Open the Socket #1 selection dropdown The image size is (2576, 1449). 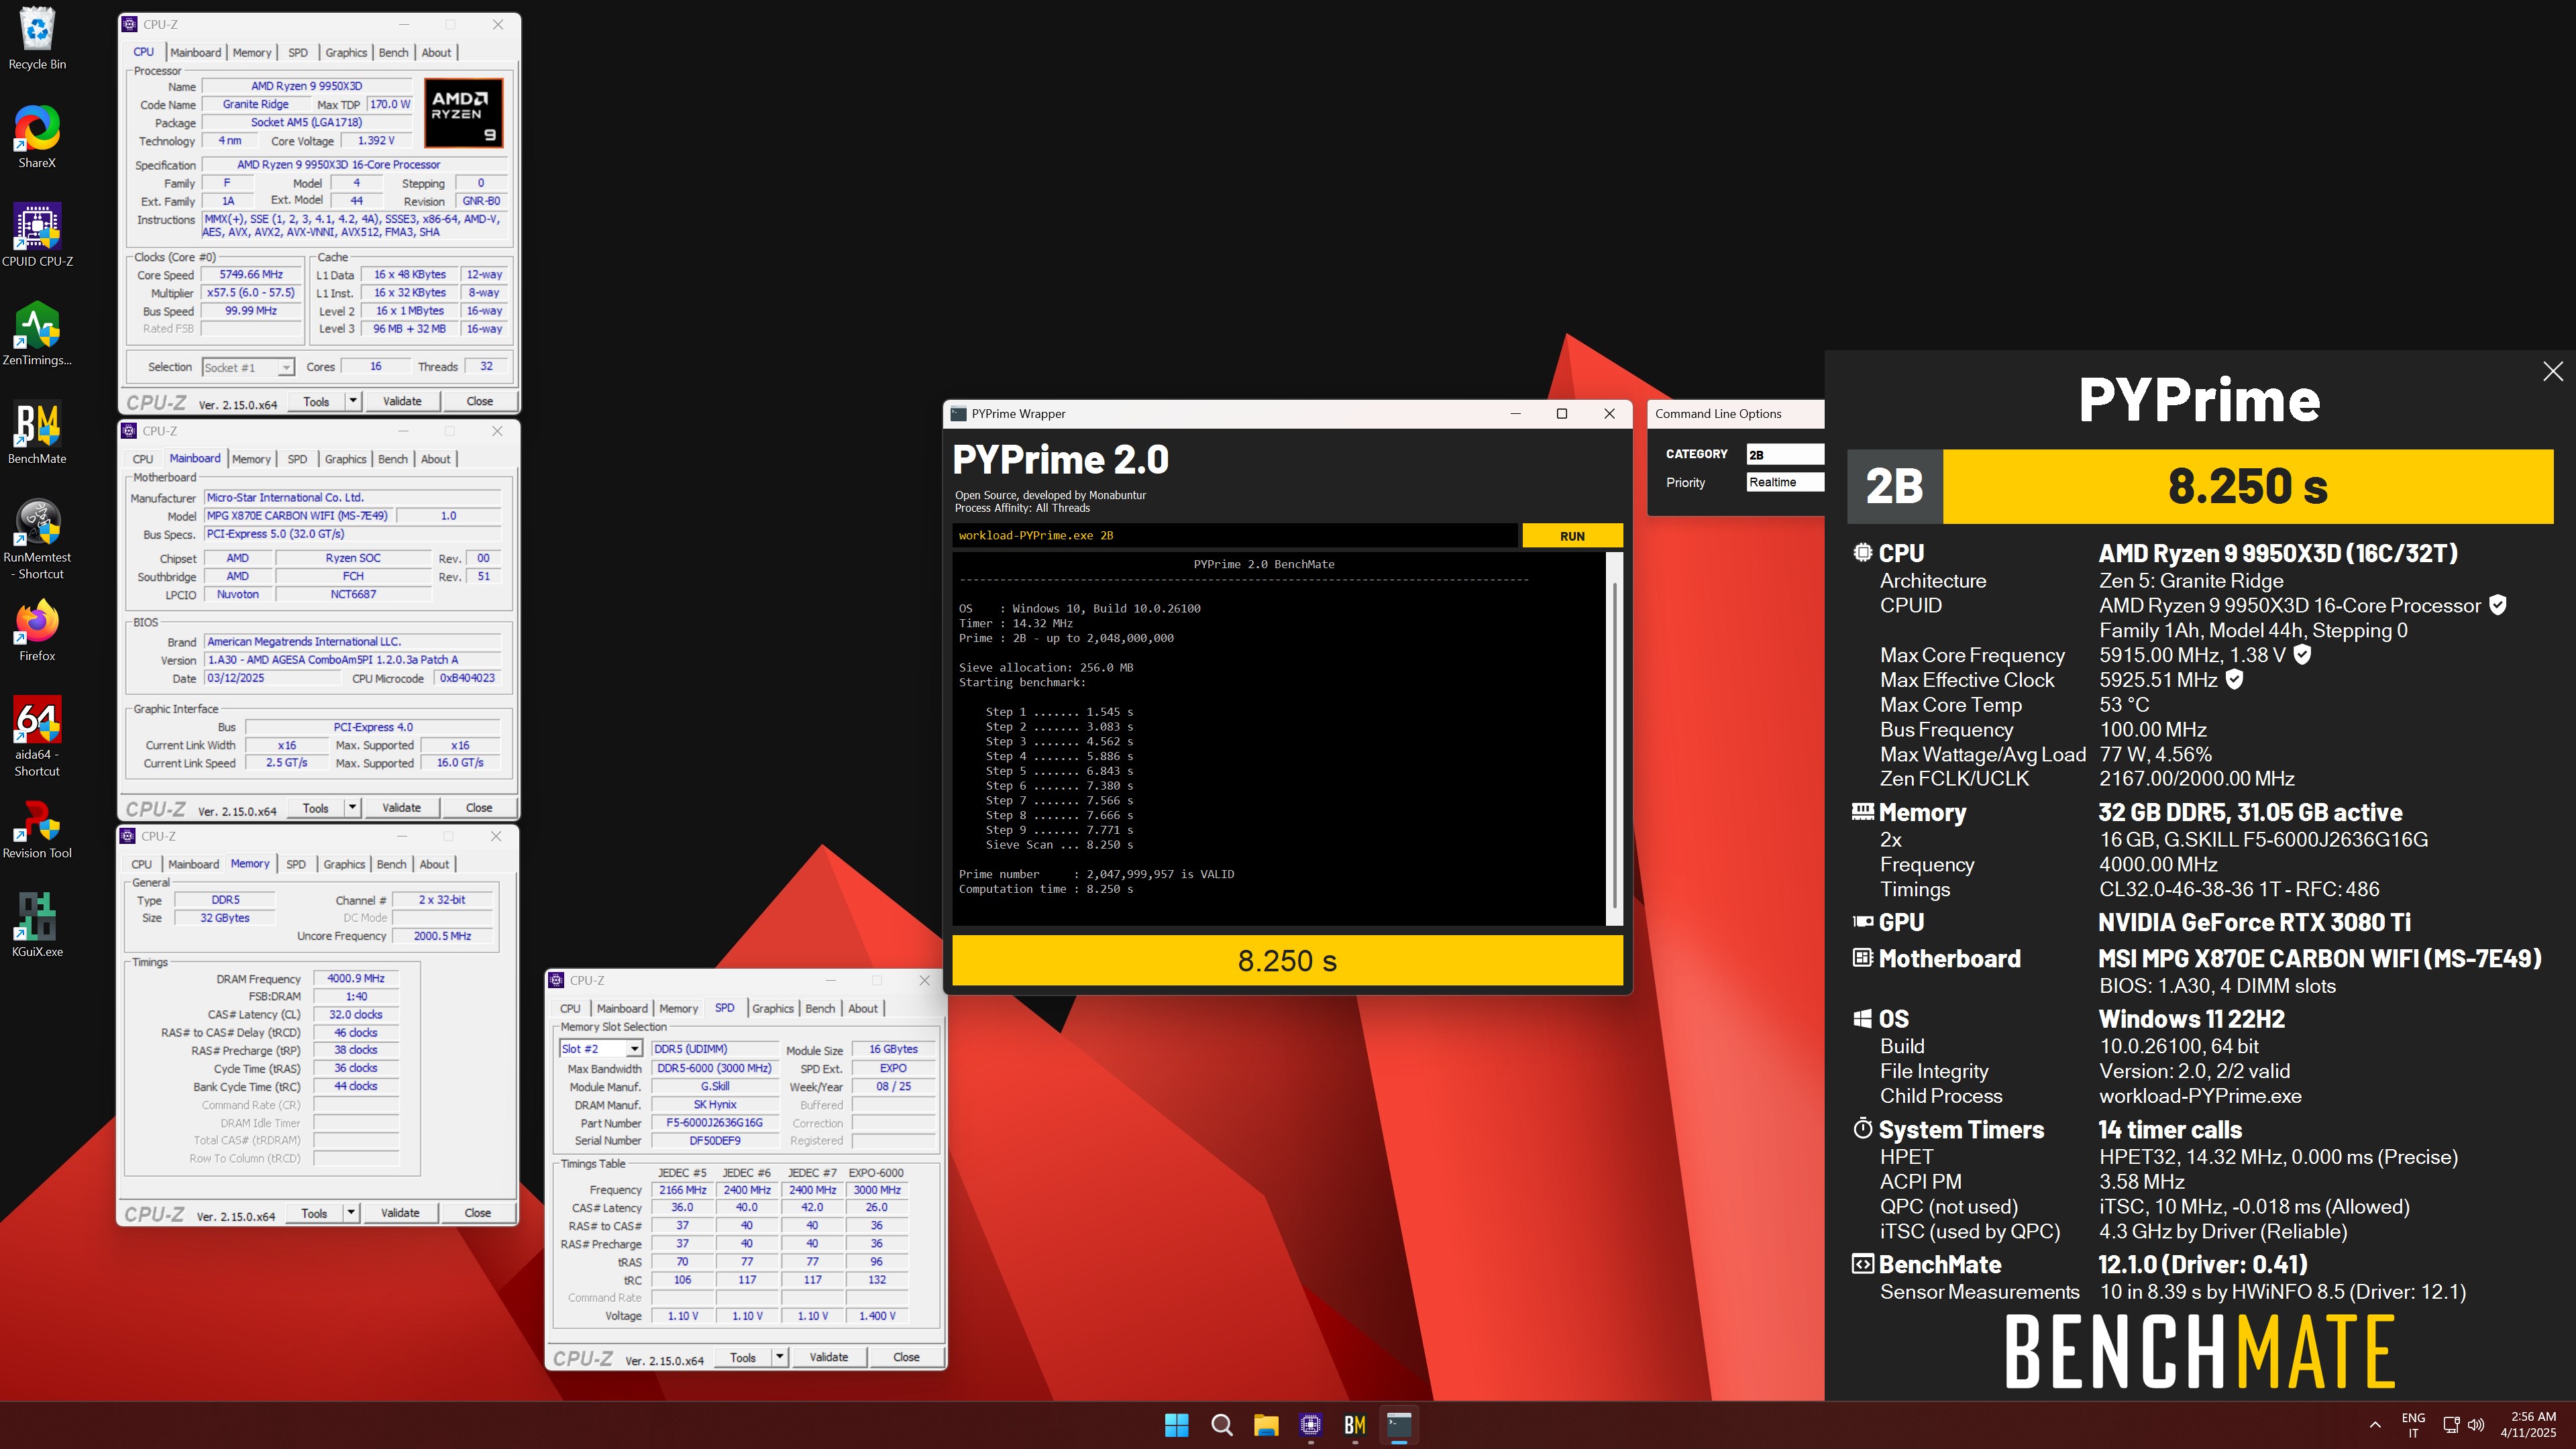click(x=247, y=367)
